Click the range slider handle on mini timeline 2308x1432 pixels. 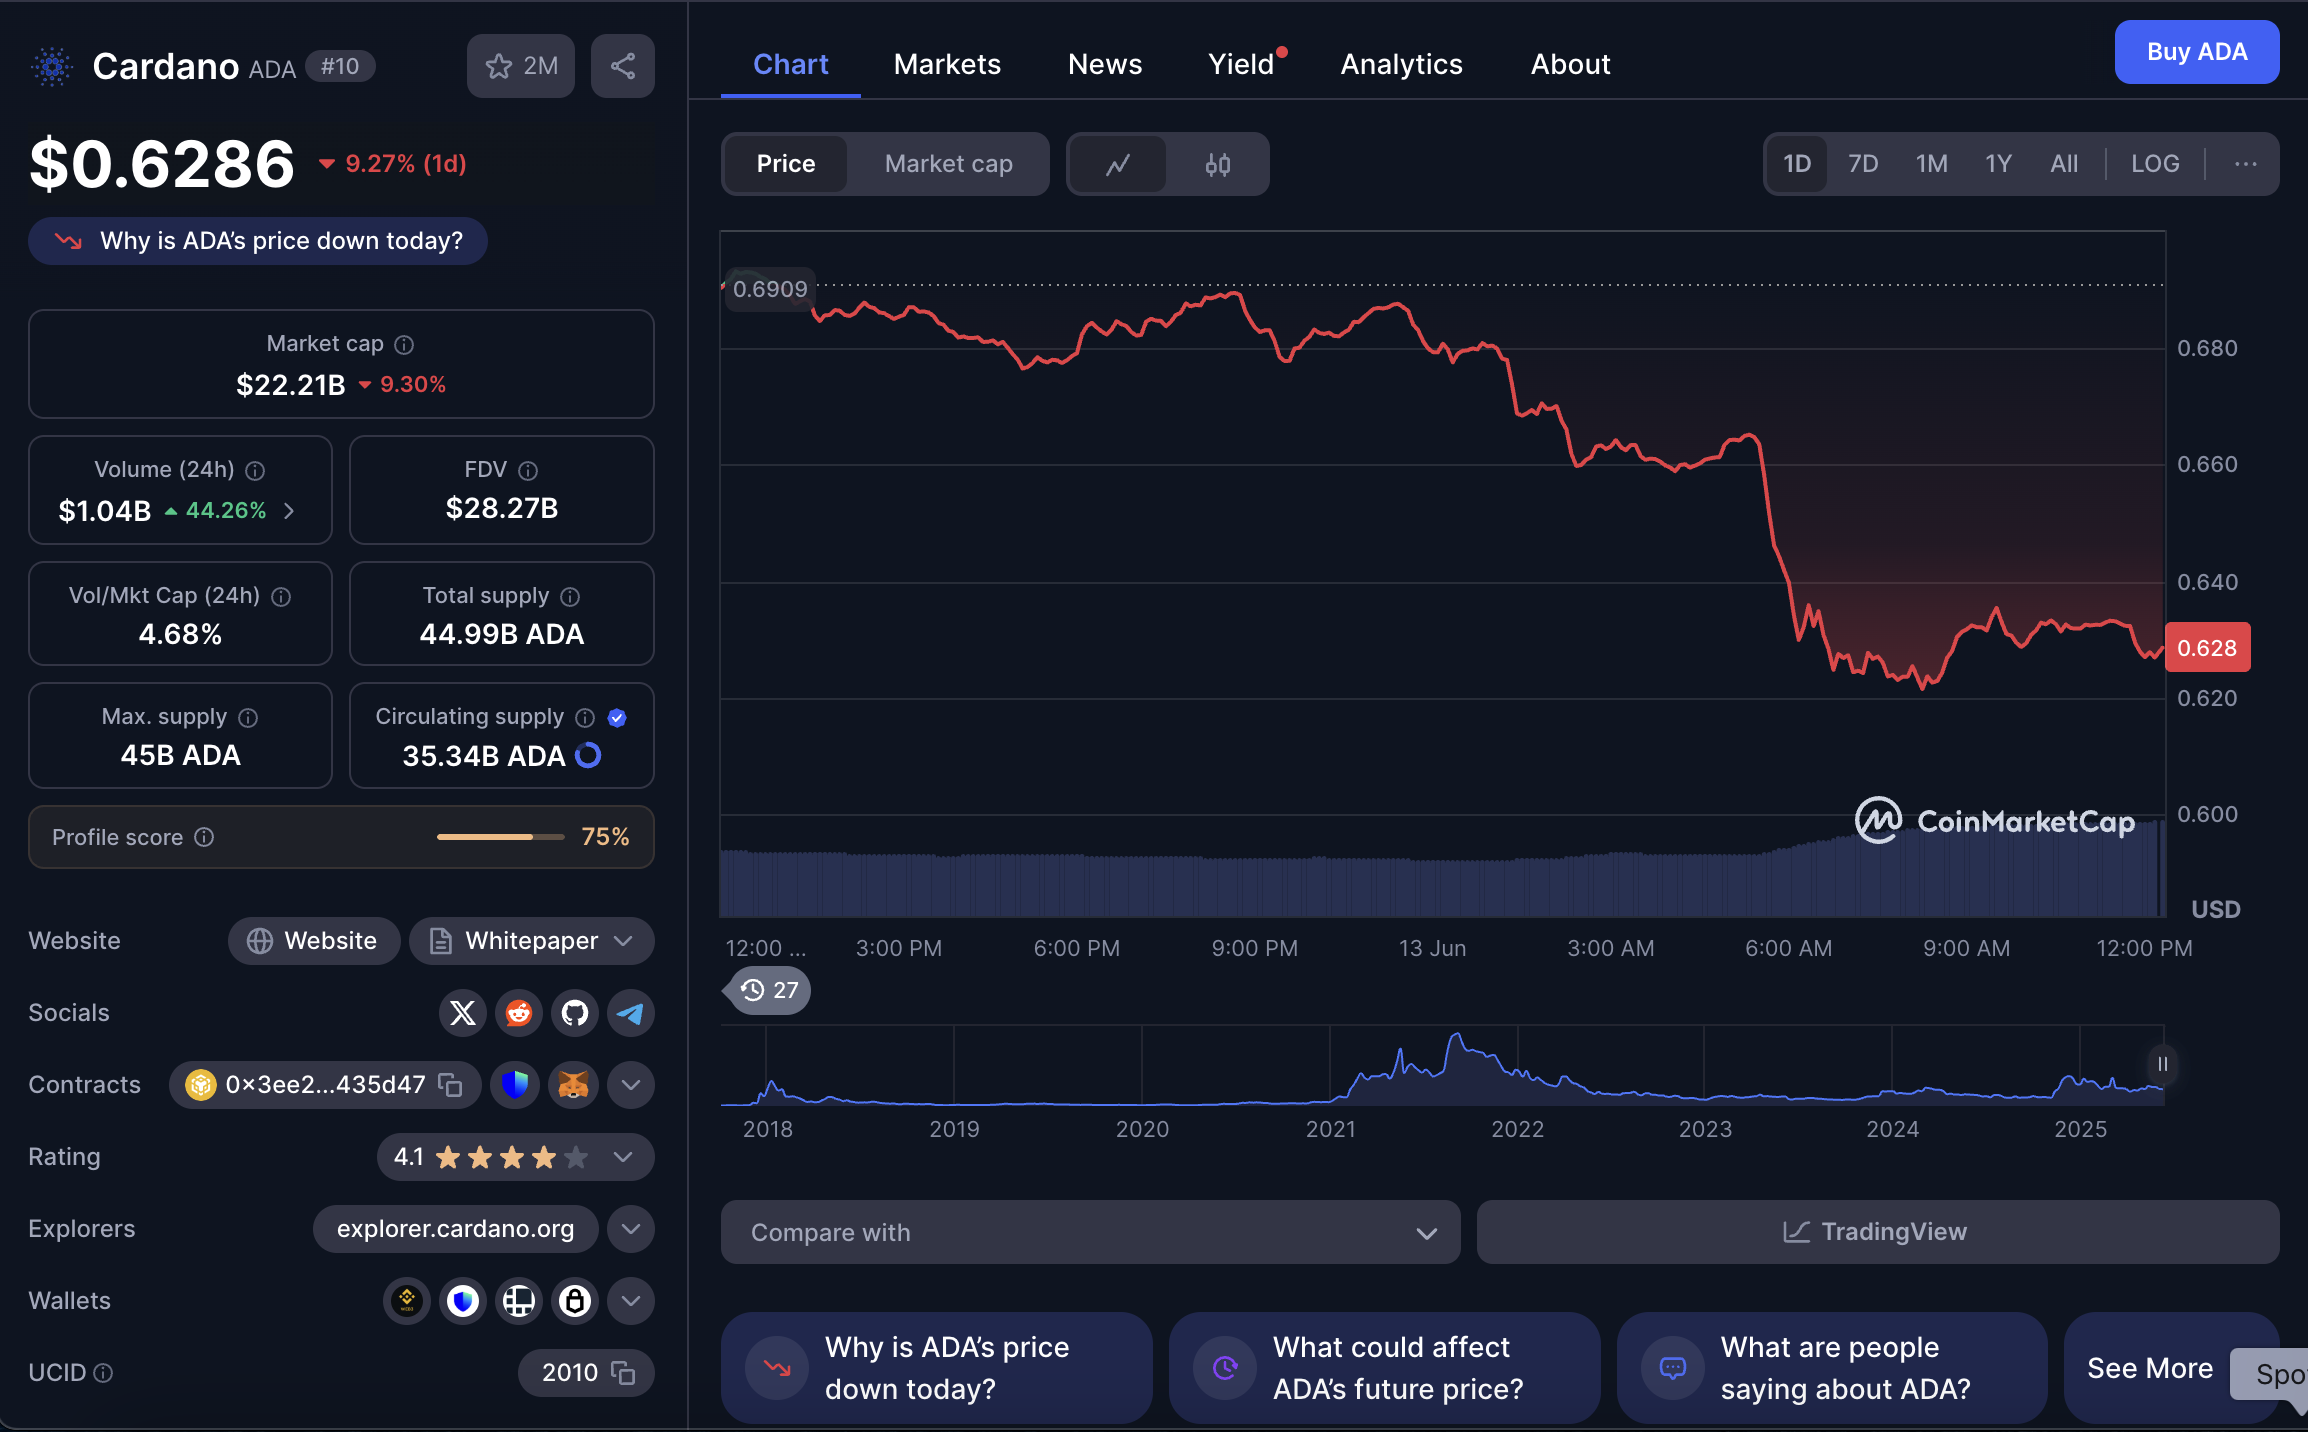(2162, 1065)
